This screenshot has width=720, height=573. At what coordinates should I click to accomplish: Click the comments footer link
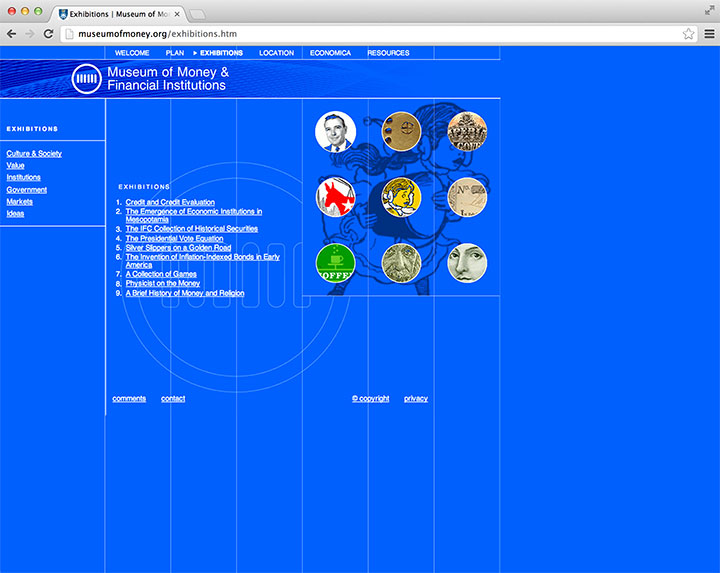pyautogui.click(x=129, y=399)
